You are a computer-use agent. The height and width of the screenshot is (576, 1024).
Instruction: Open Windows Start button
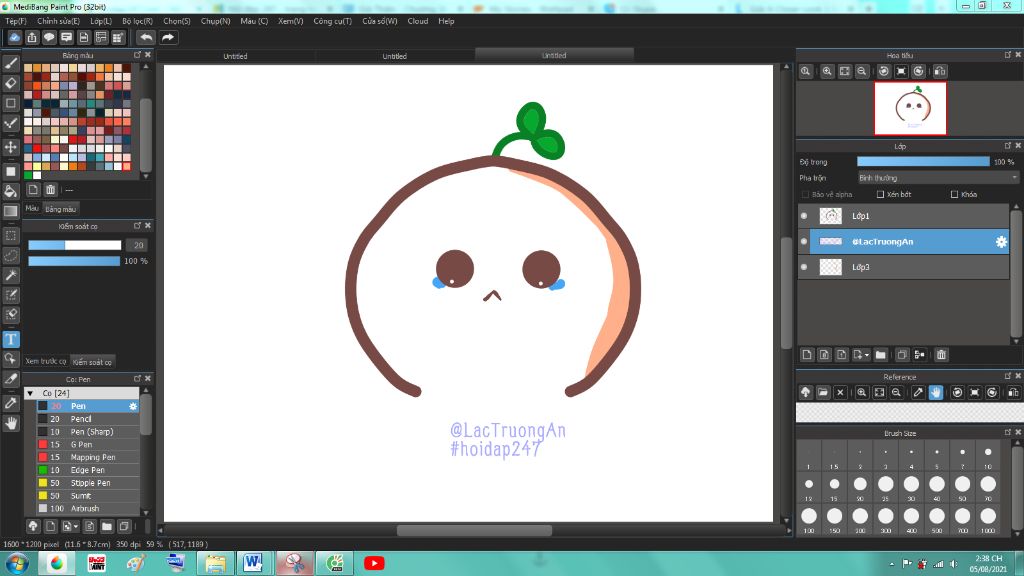[x=17, y=563]
